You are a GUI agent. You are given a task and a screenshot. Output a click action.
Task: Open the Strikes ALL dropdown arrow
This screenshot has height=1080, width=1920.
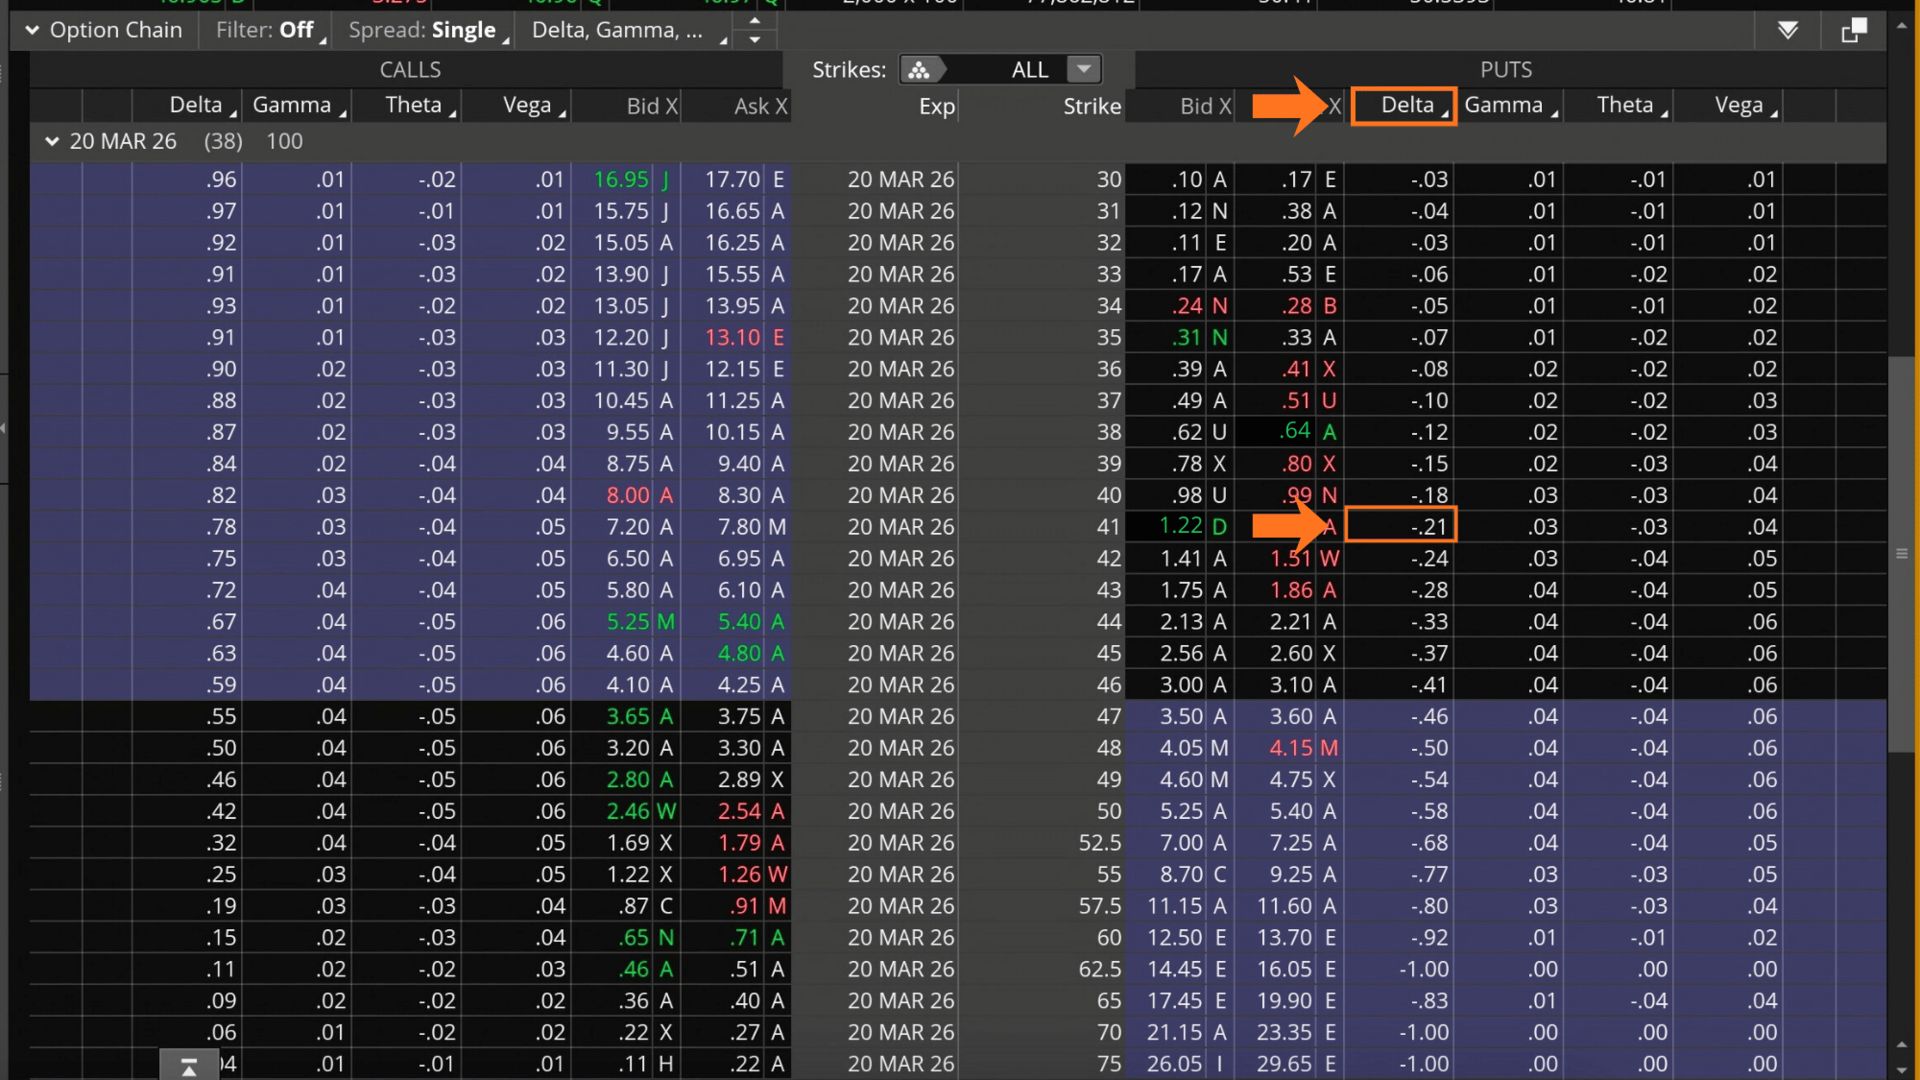point(1083,70)
